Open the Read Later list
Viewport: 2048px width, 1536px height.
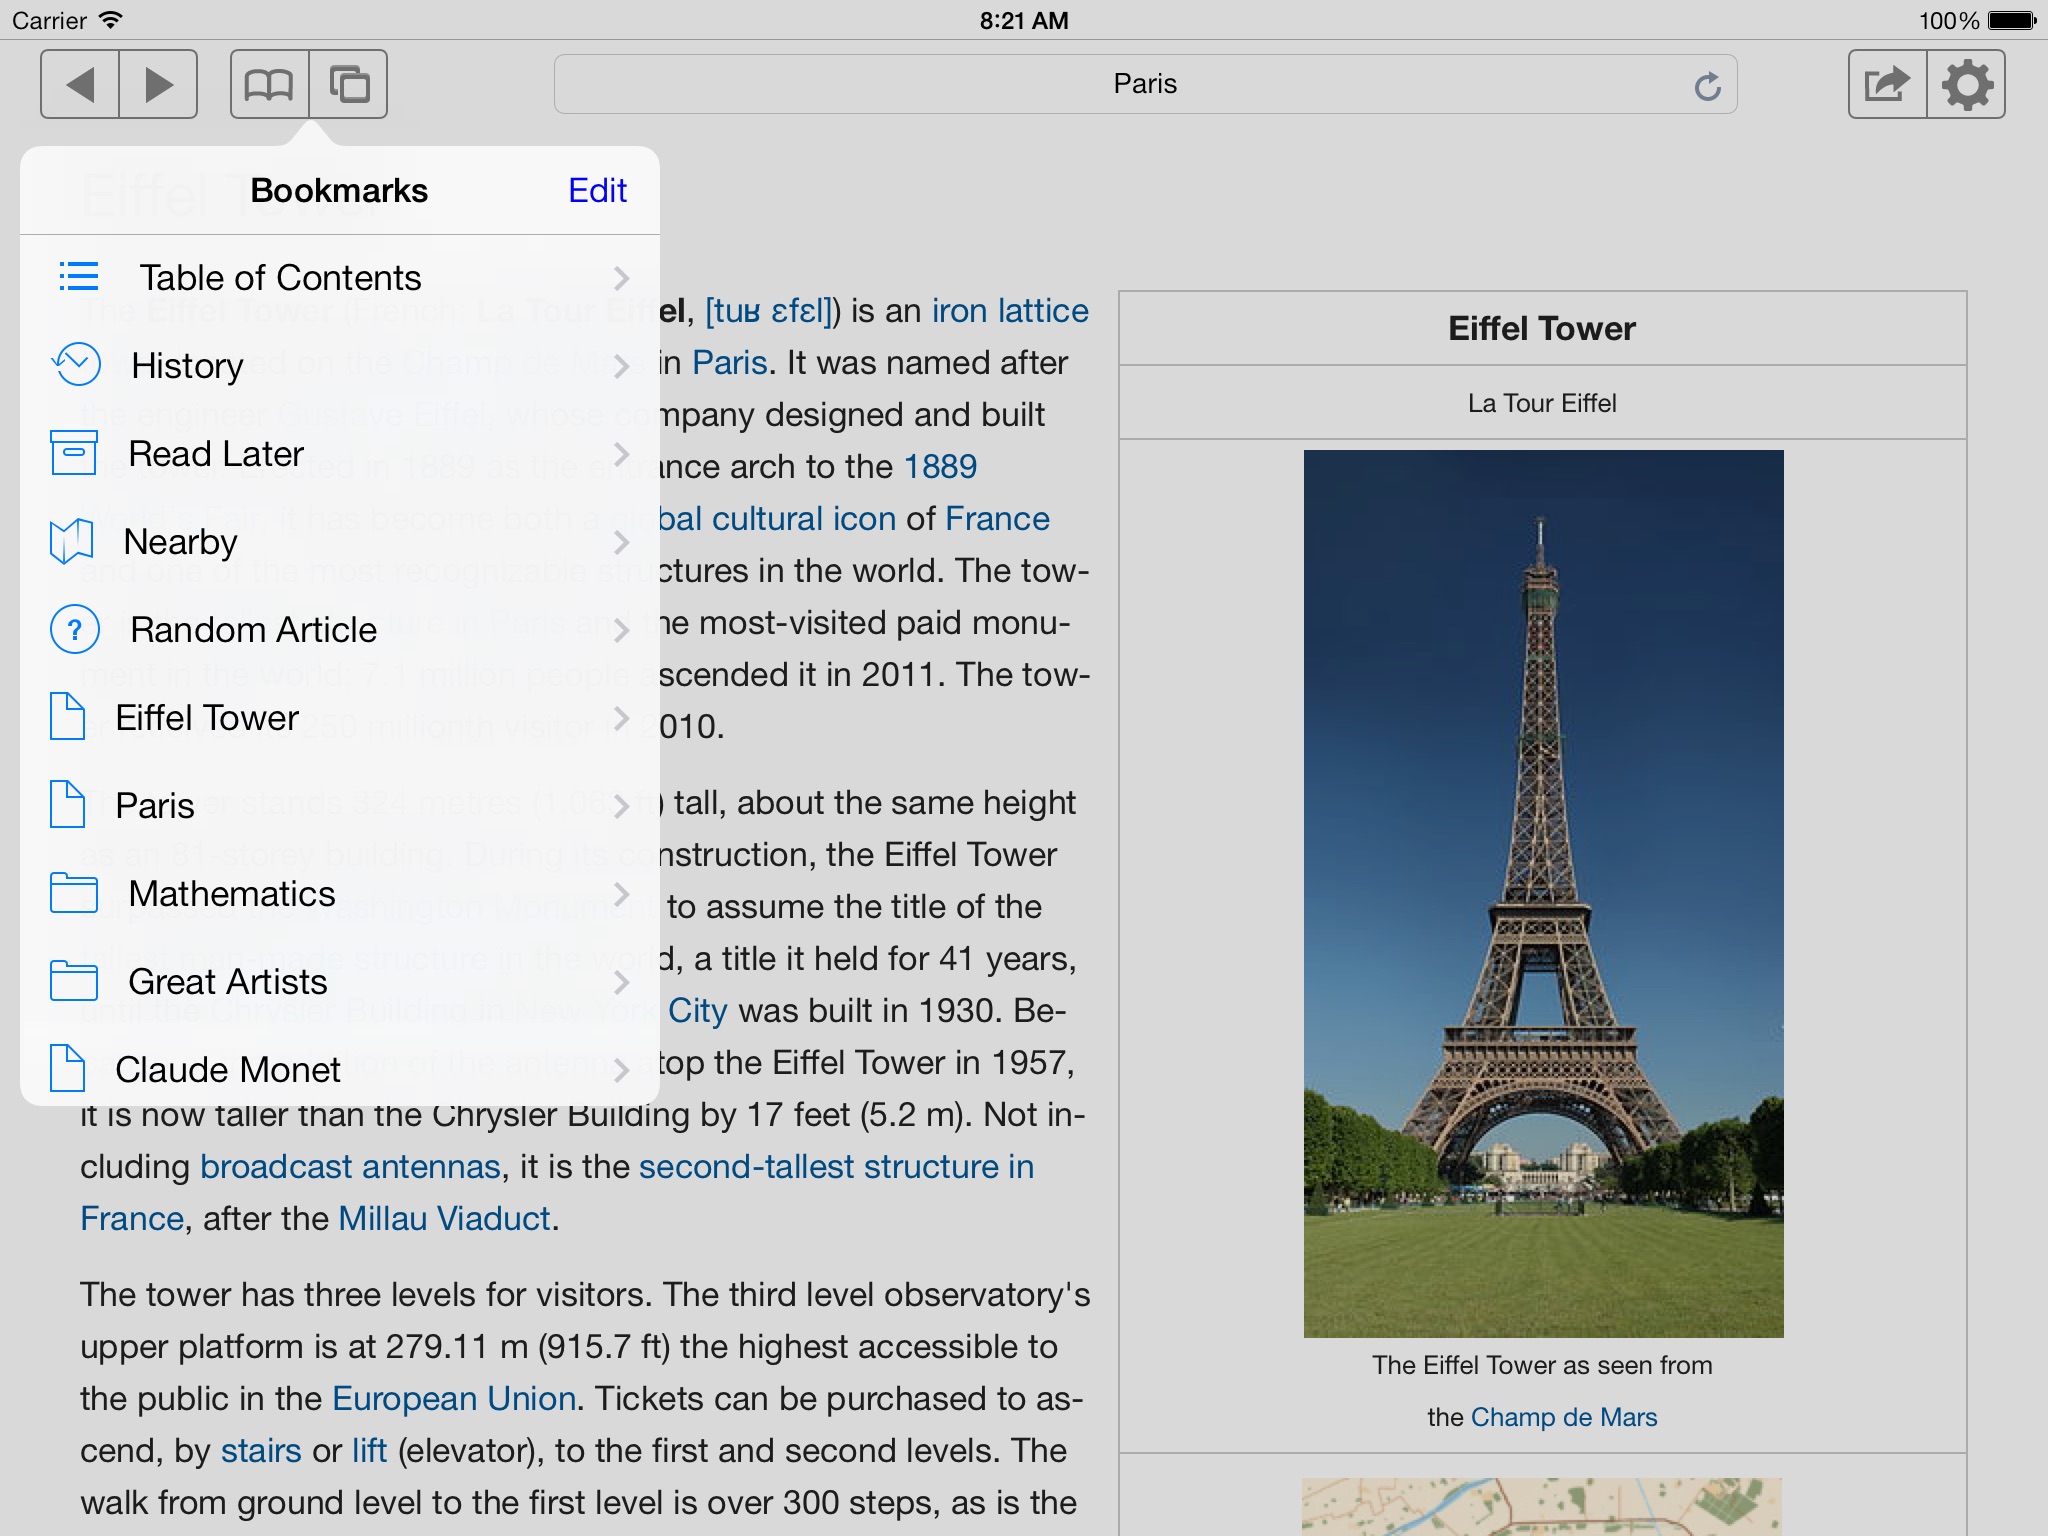pos(340,453)
